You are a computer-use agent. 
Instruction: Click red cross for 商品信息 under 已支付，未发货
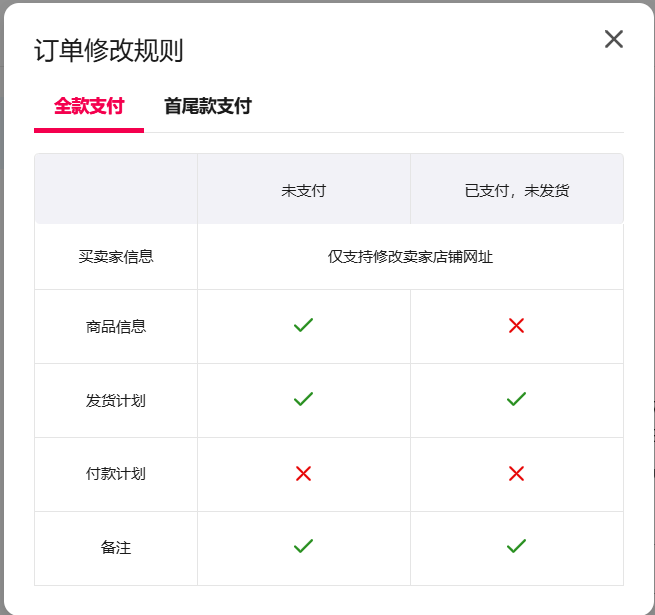516,325
